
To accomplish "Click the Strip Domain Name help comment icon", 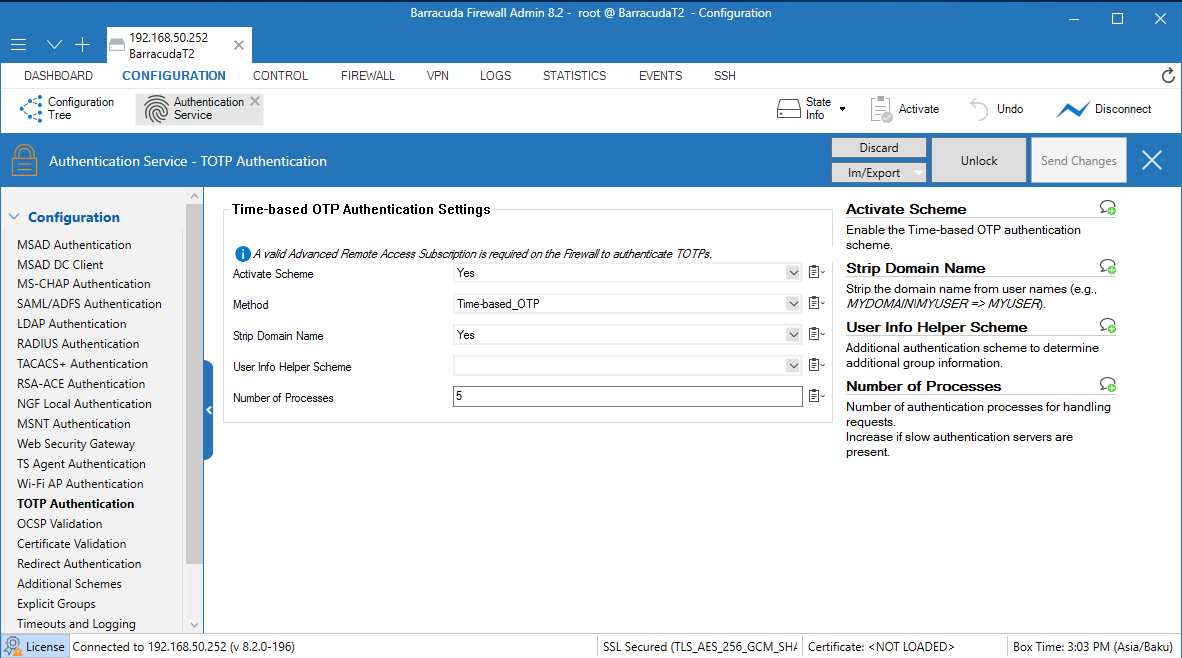I will click(1107, 266).
